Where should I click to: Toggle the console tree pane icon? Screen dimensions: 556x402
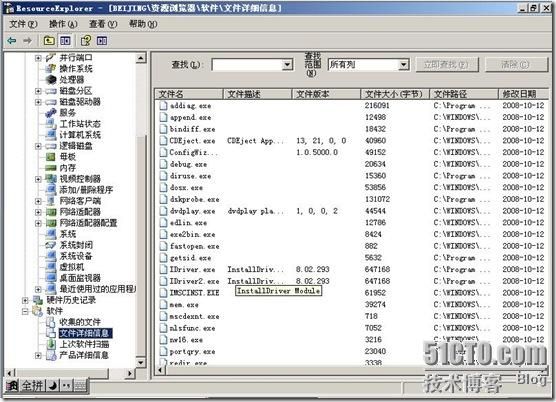coord(65,41)
